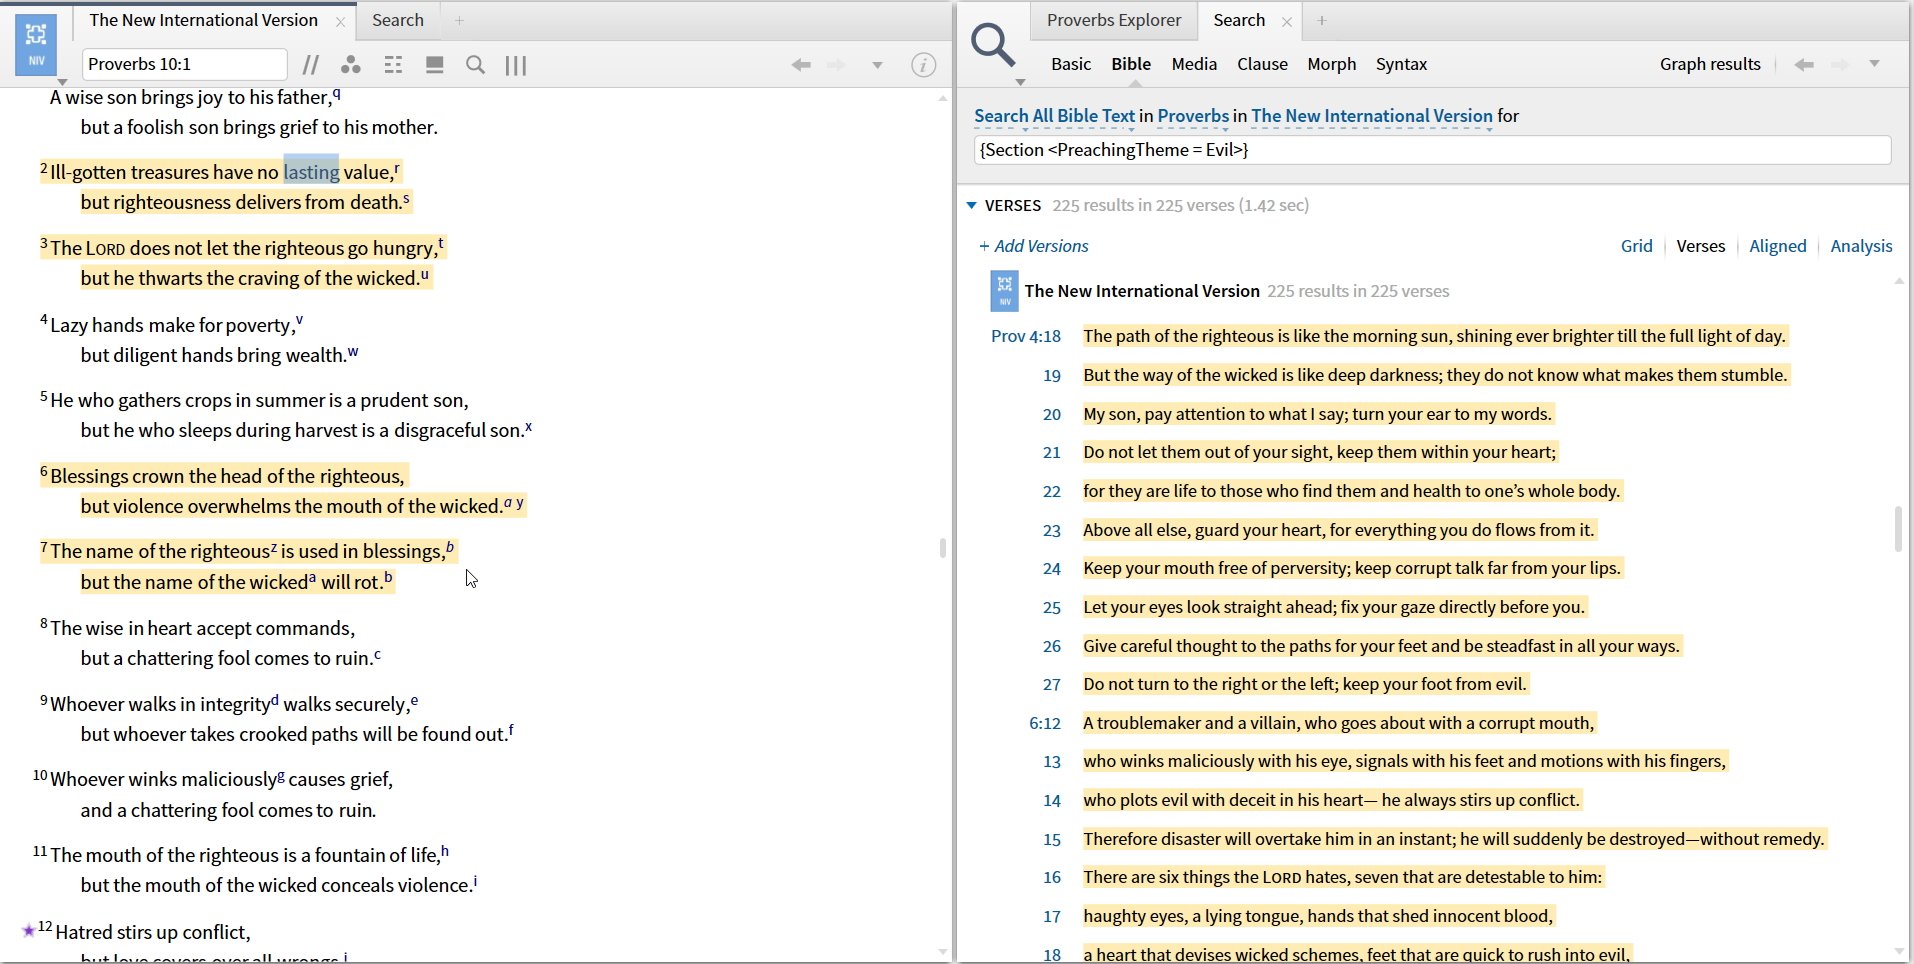Go back in Search panel history
The image size is (1914, 964).
point(1804,64)
